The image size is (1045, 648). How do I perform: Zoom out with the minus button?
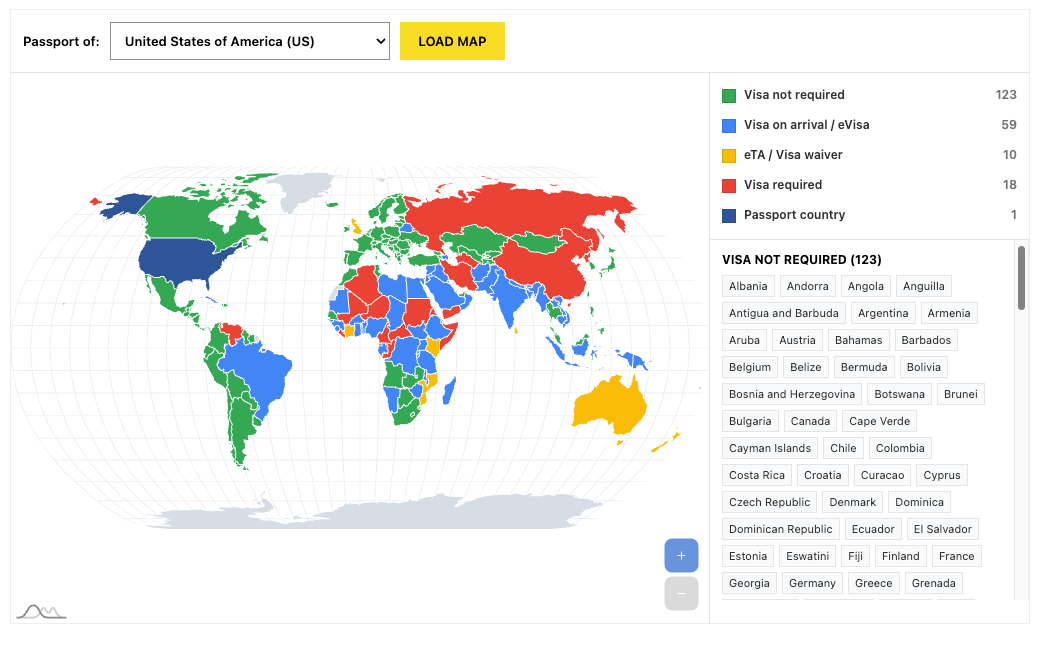(681, 593)
